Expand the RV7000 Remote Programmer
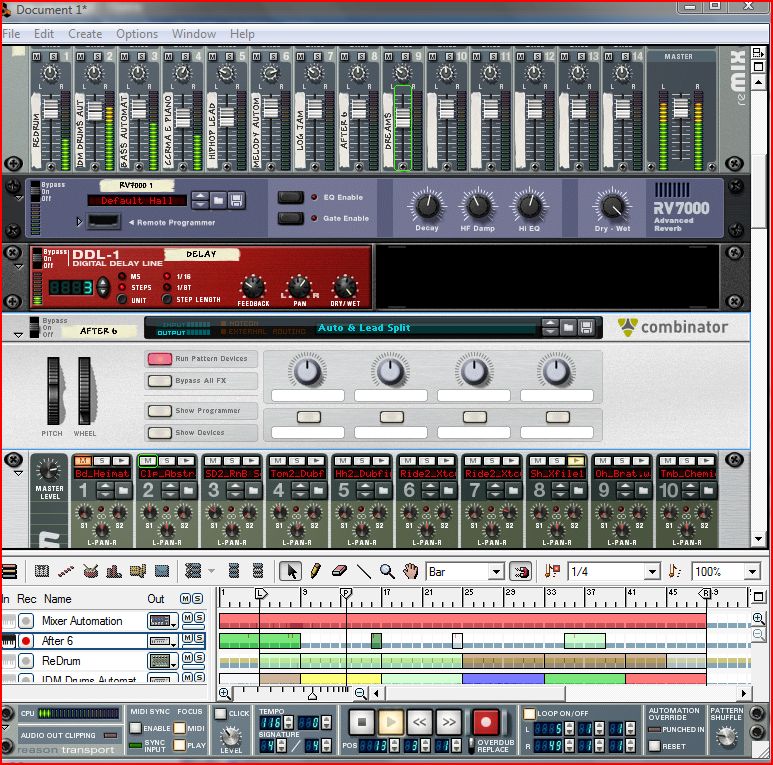This screenshot has height=765, width=773. (x=79, y=222)
